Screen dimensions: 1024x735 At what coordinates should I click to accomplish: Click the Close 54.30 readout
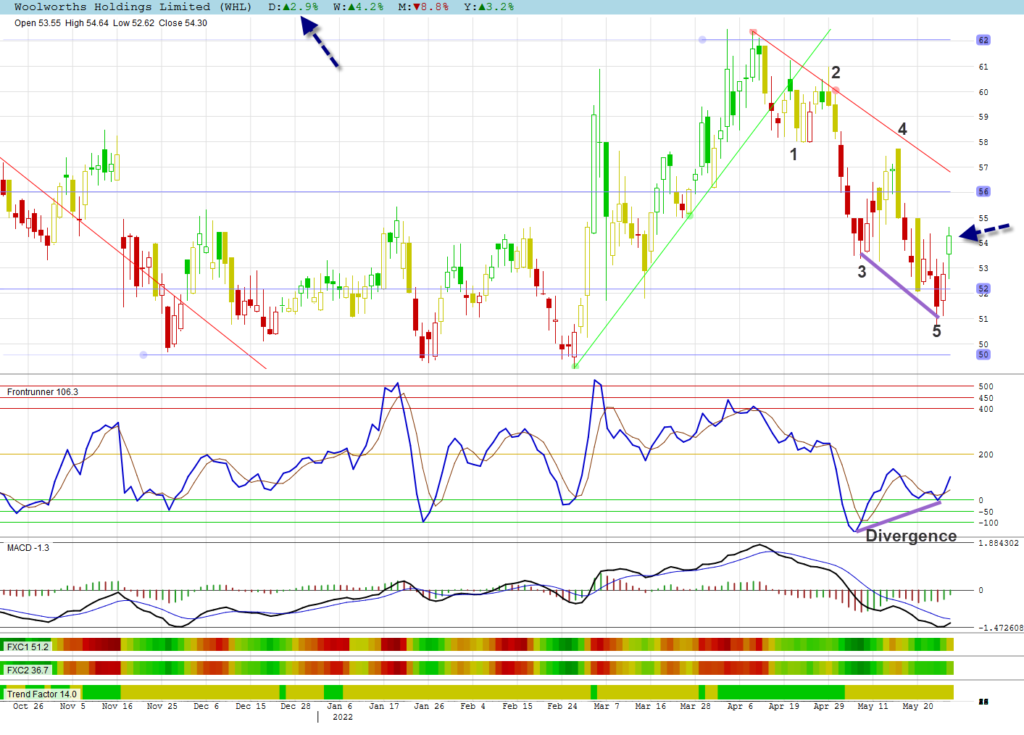[183, 23]
